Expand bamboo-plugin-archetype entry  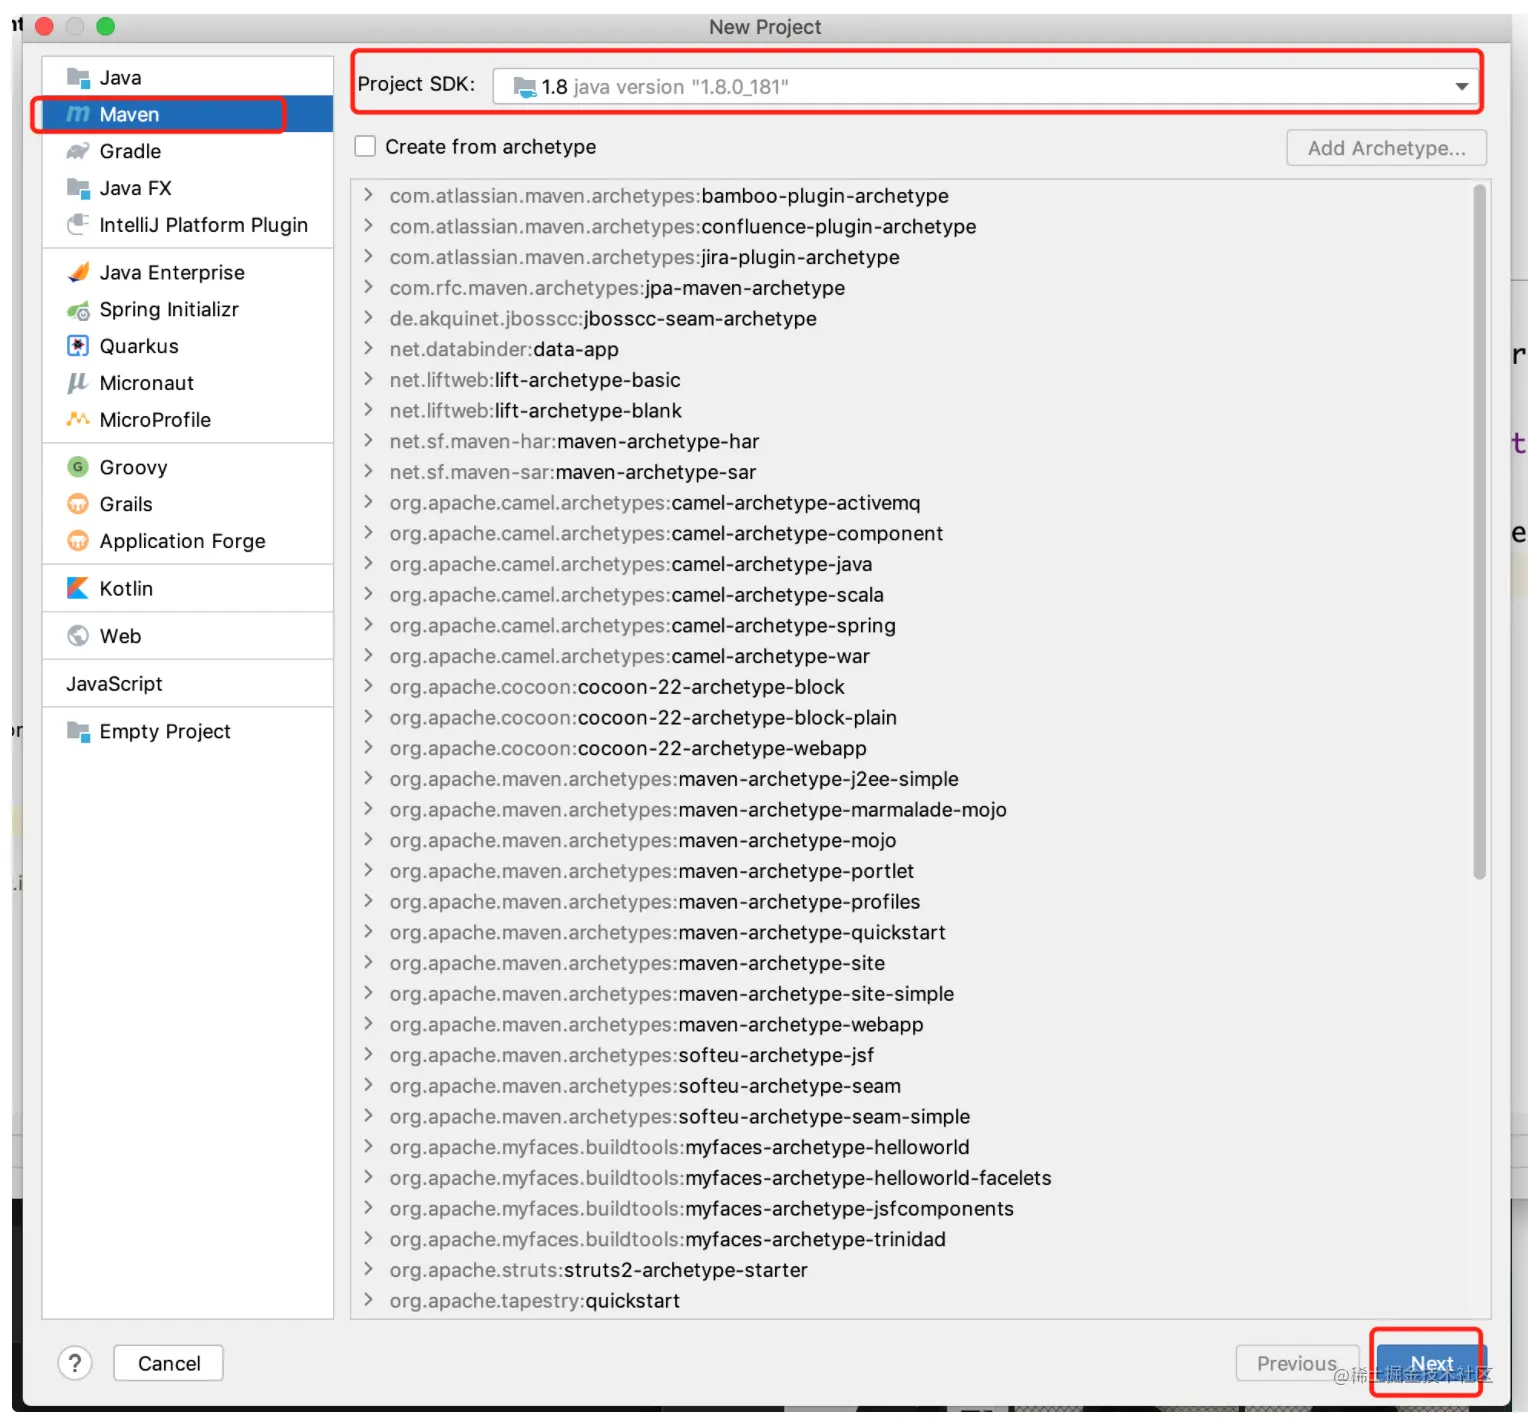(369, 196)
